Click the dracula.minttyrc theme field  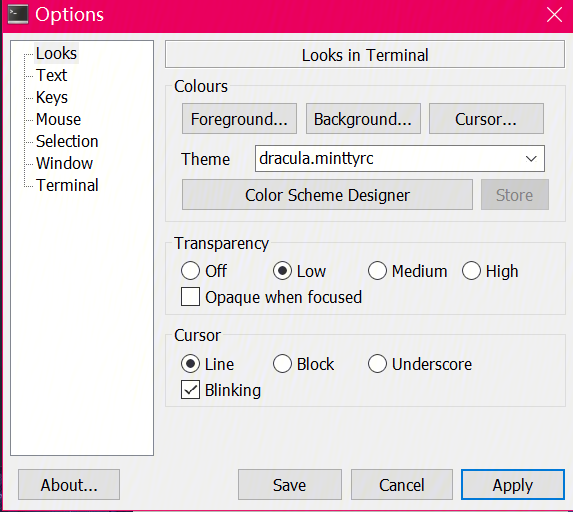click(x=400, y=159)
